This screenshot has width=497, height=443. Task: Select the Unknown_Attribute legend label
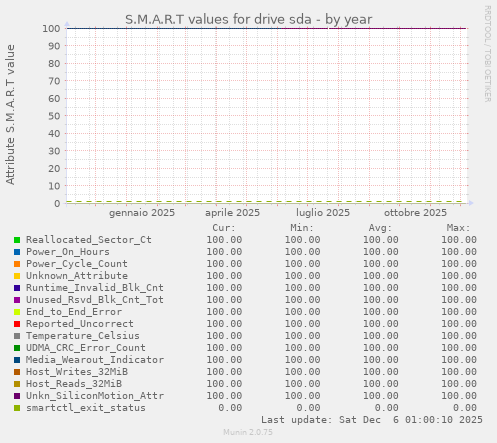point(77,276)
